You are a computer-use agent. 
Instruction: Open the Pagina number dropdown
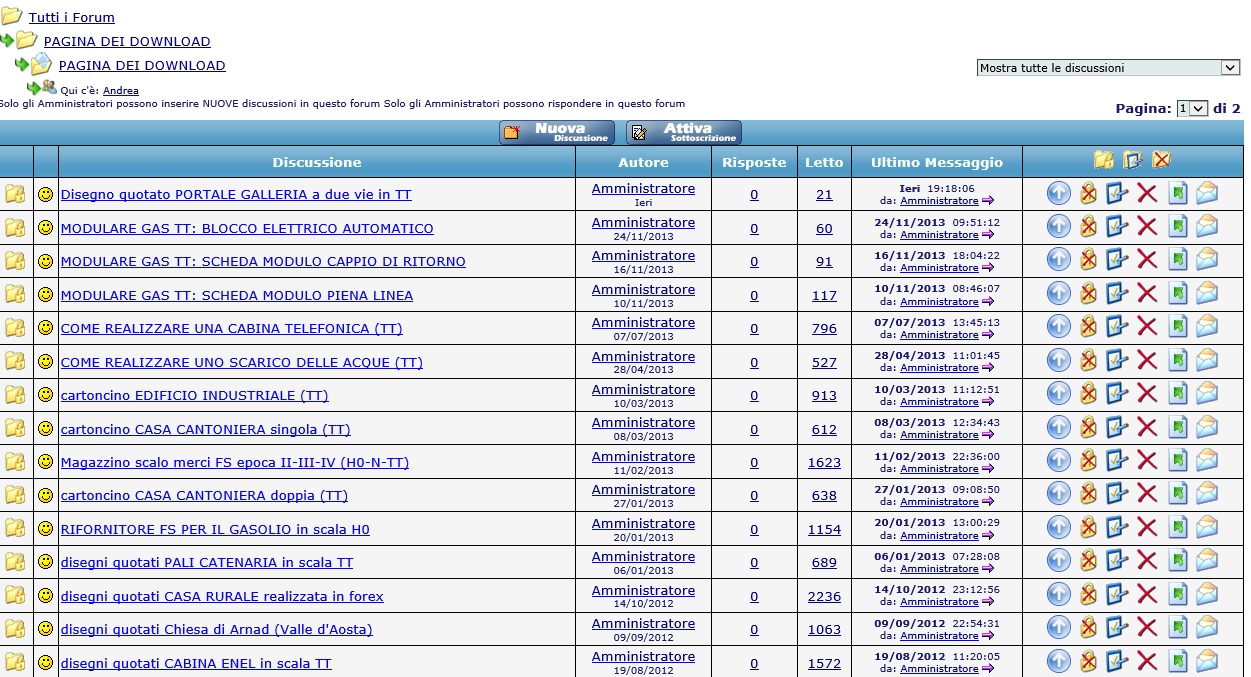coord(1193,108)
